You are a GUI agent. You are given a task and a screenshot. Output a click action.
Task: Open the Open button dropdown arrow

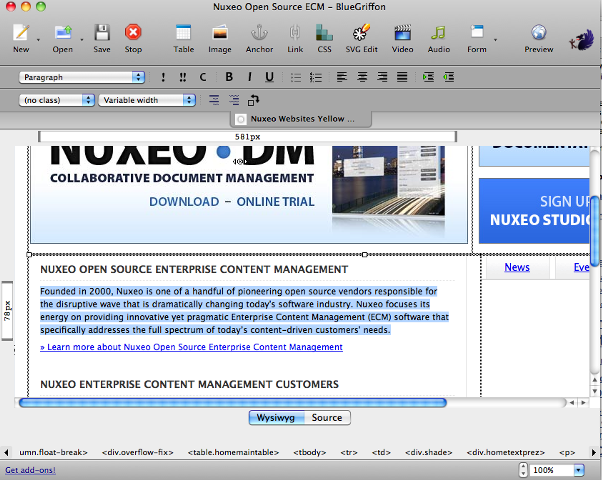(81, 40)
